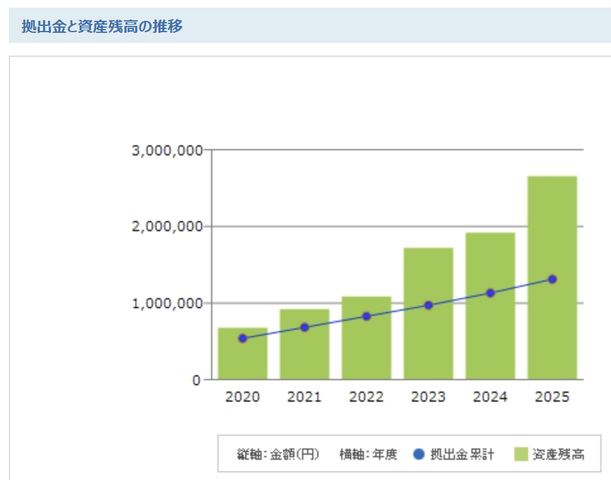Click the 2021 contribution data point
611x480 pixels.
click(305, 328)
